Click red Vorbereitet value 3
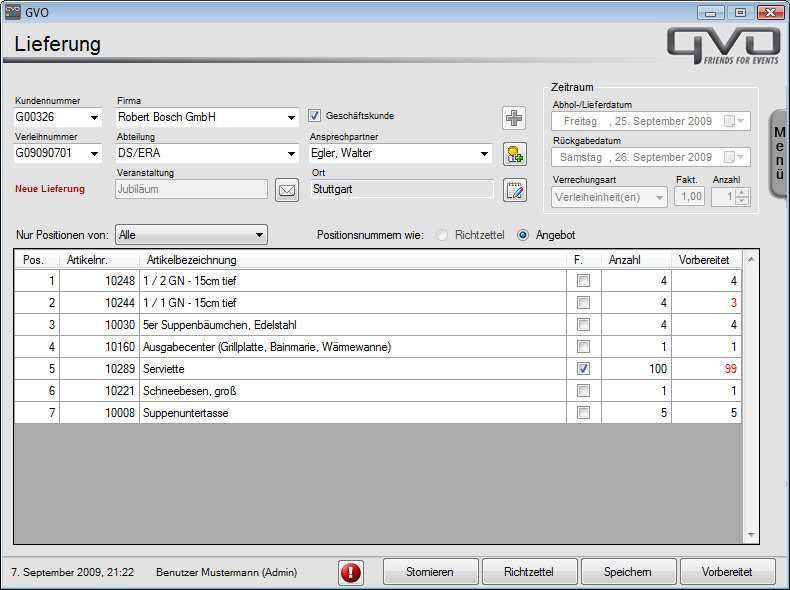790x590 pixels. coord(734,303)
